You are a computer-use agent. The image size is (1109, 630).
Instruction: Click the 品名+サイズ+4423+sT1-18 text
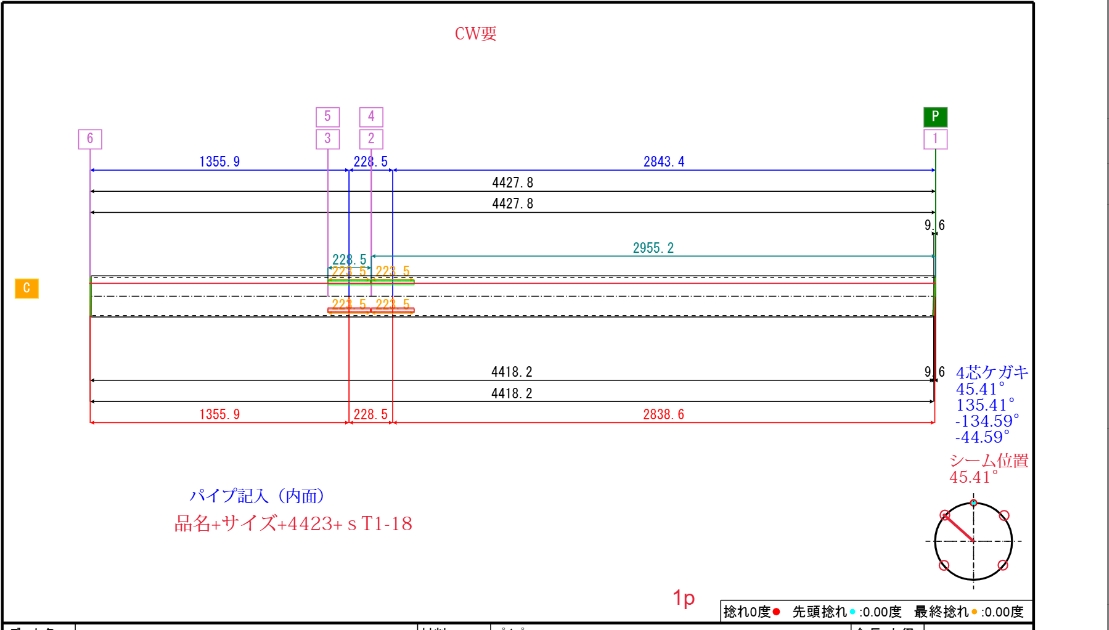(x=294, y=524)
